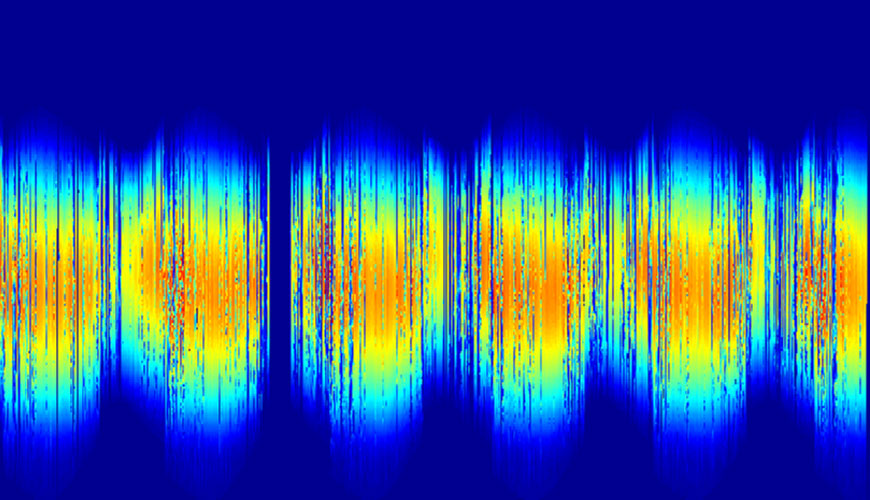Click the wide dark gap after the second burst
This screenshot has width=870, height=500.
(x=279, y=280)
